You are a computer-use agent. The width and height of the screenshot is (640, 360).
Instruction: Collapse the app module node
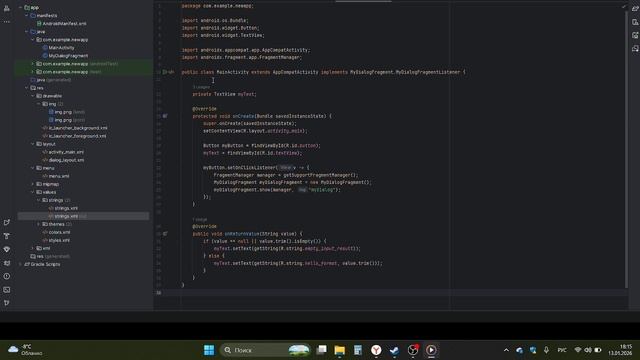20,7
